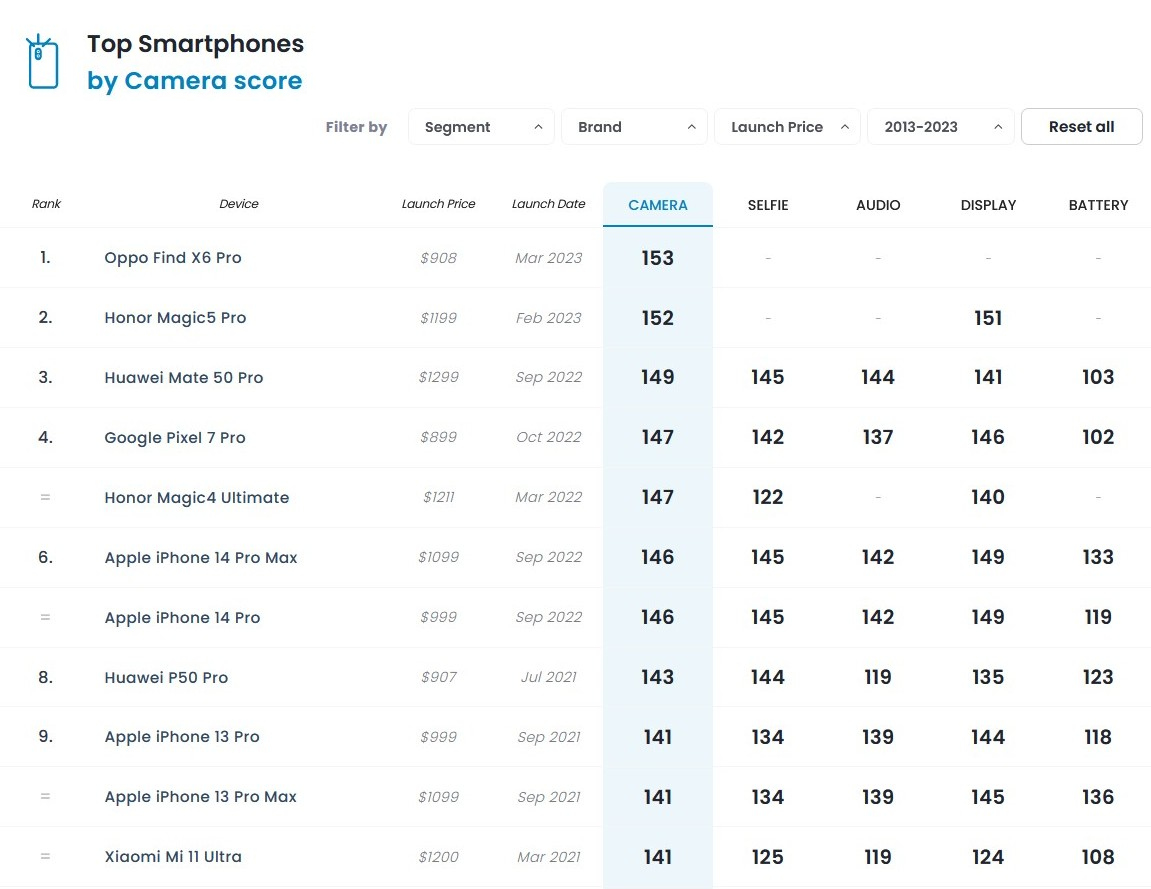Click the $1211 launch price cell
Image resolution: width=1151 pixels, height=889 pixels.
click(438, 498)
